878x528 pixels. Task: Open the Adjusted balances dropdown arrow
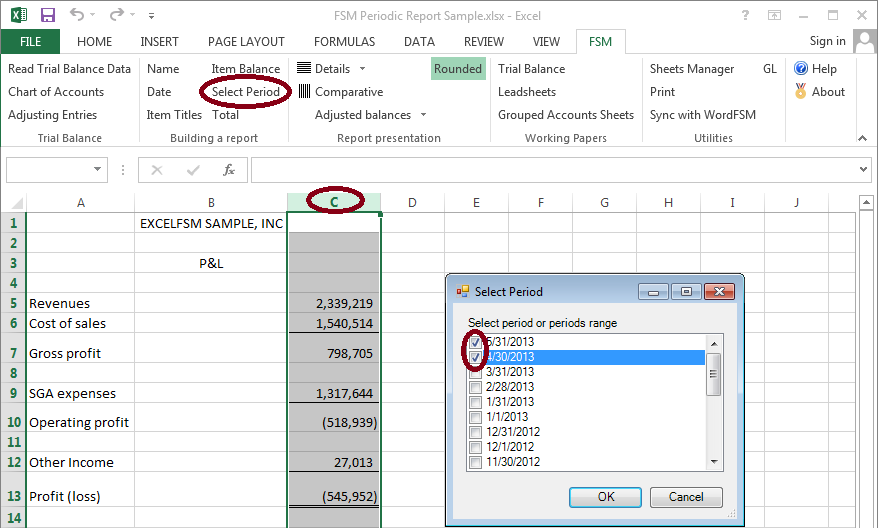(x=423, y=114)
